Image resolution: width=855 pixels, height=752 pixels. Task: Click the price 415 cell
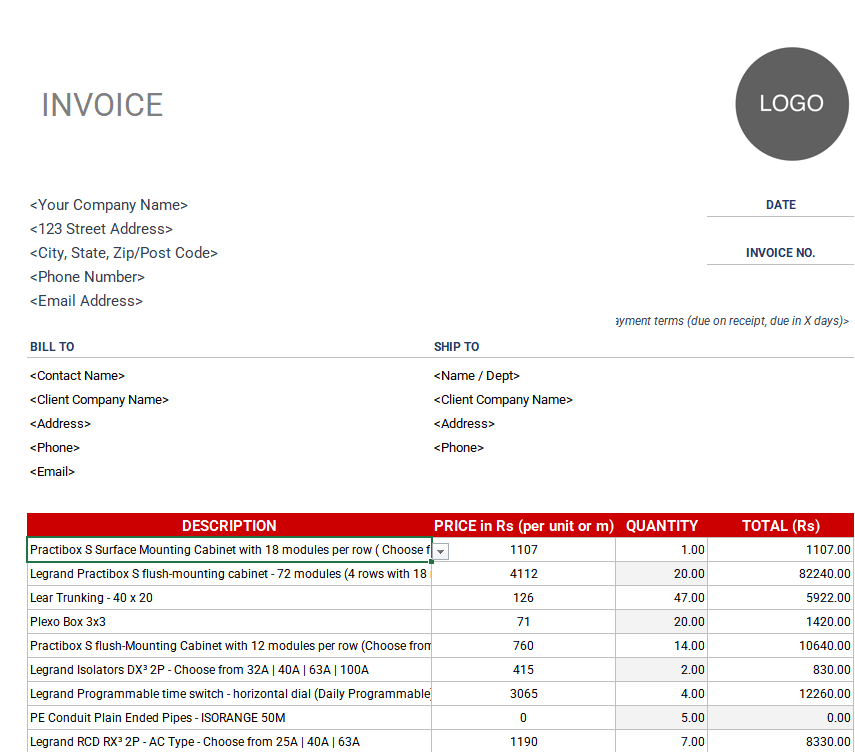tap(523, 670)
